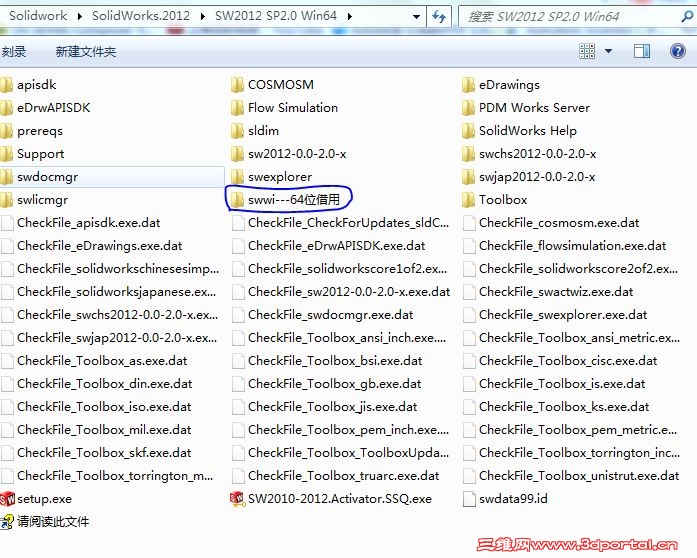This screenshot has width=697, height=558.
Task: Select CheckFile_Toolbox_jis.exe.dat
Action: 325,407
